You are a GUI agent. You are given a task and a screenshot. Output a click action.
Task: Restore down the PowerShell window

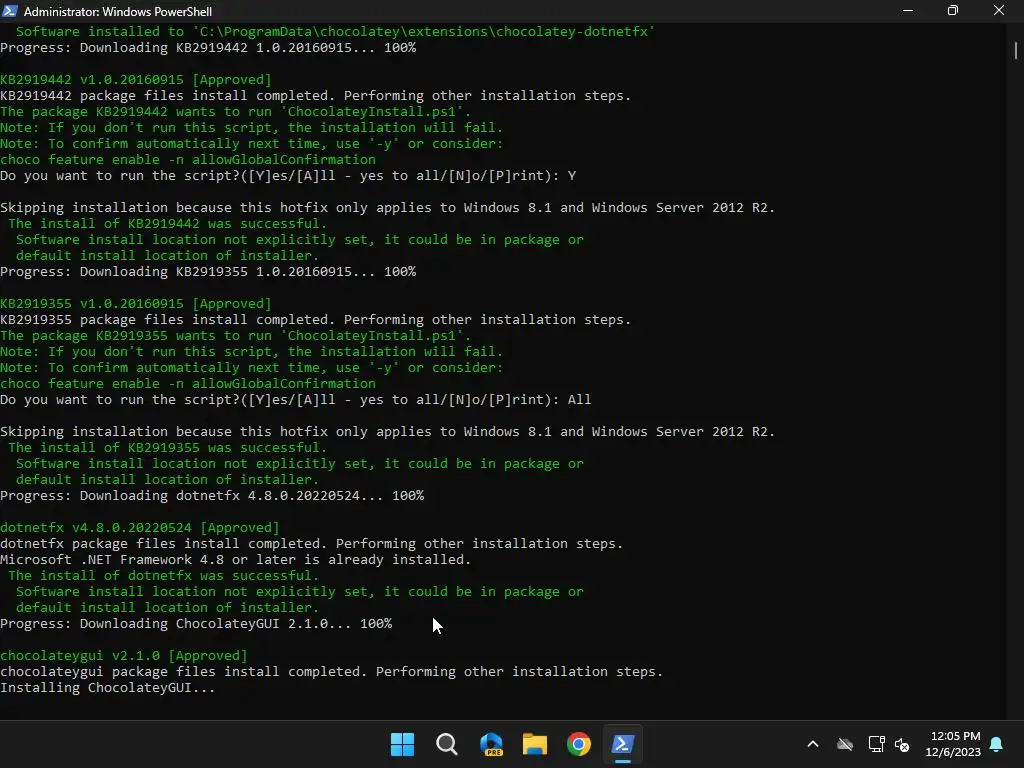pos(953,10)
